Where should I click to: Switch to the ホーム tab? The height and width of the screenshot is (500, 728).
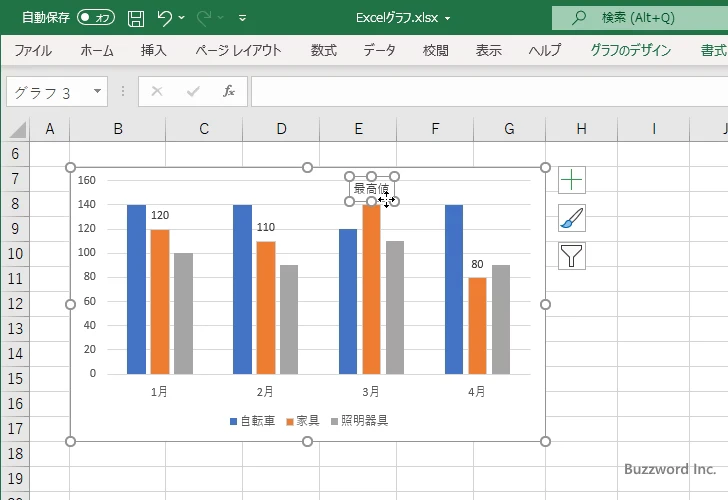pos(97,50)
